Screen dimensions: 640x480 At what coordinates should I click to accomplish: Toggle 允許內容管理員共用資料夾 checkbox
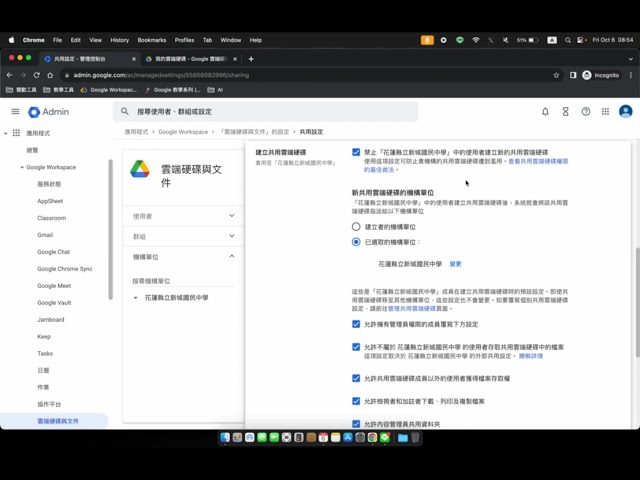(x=356, y=424)
